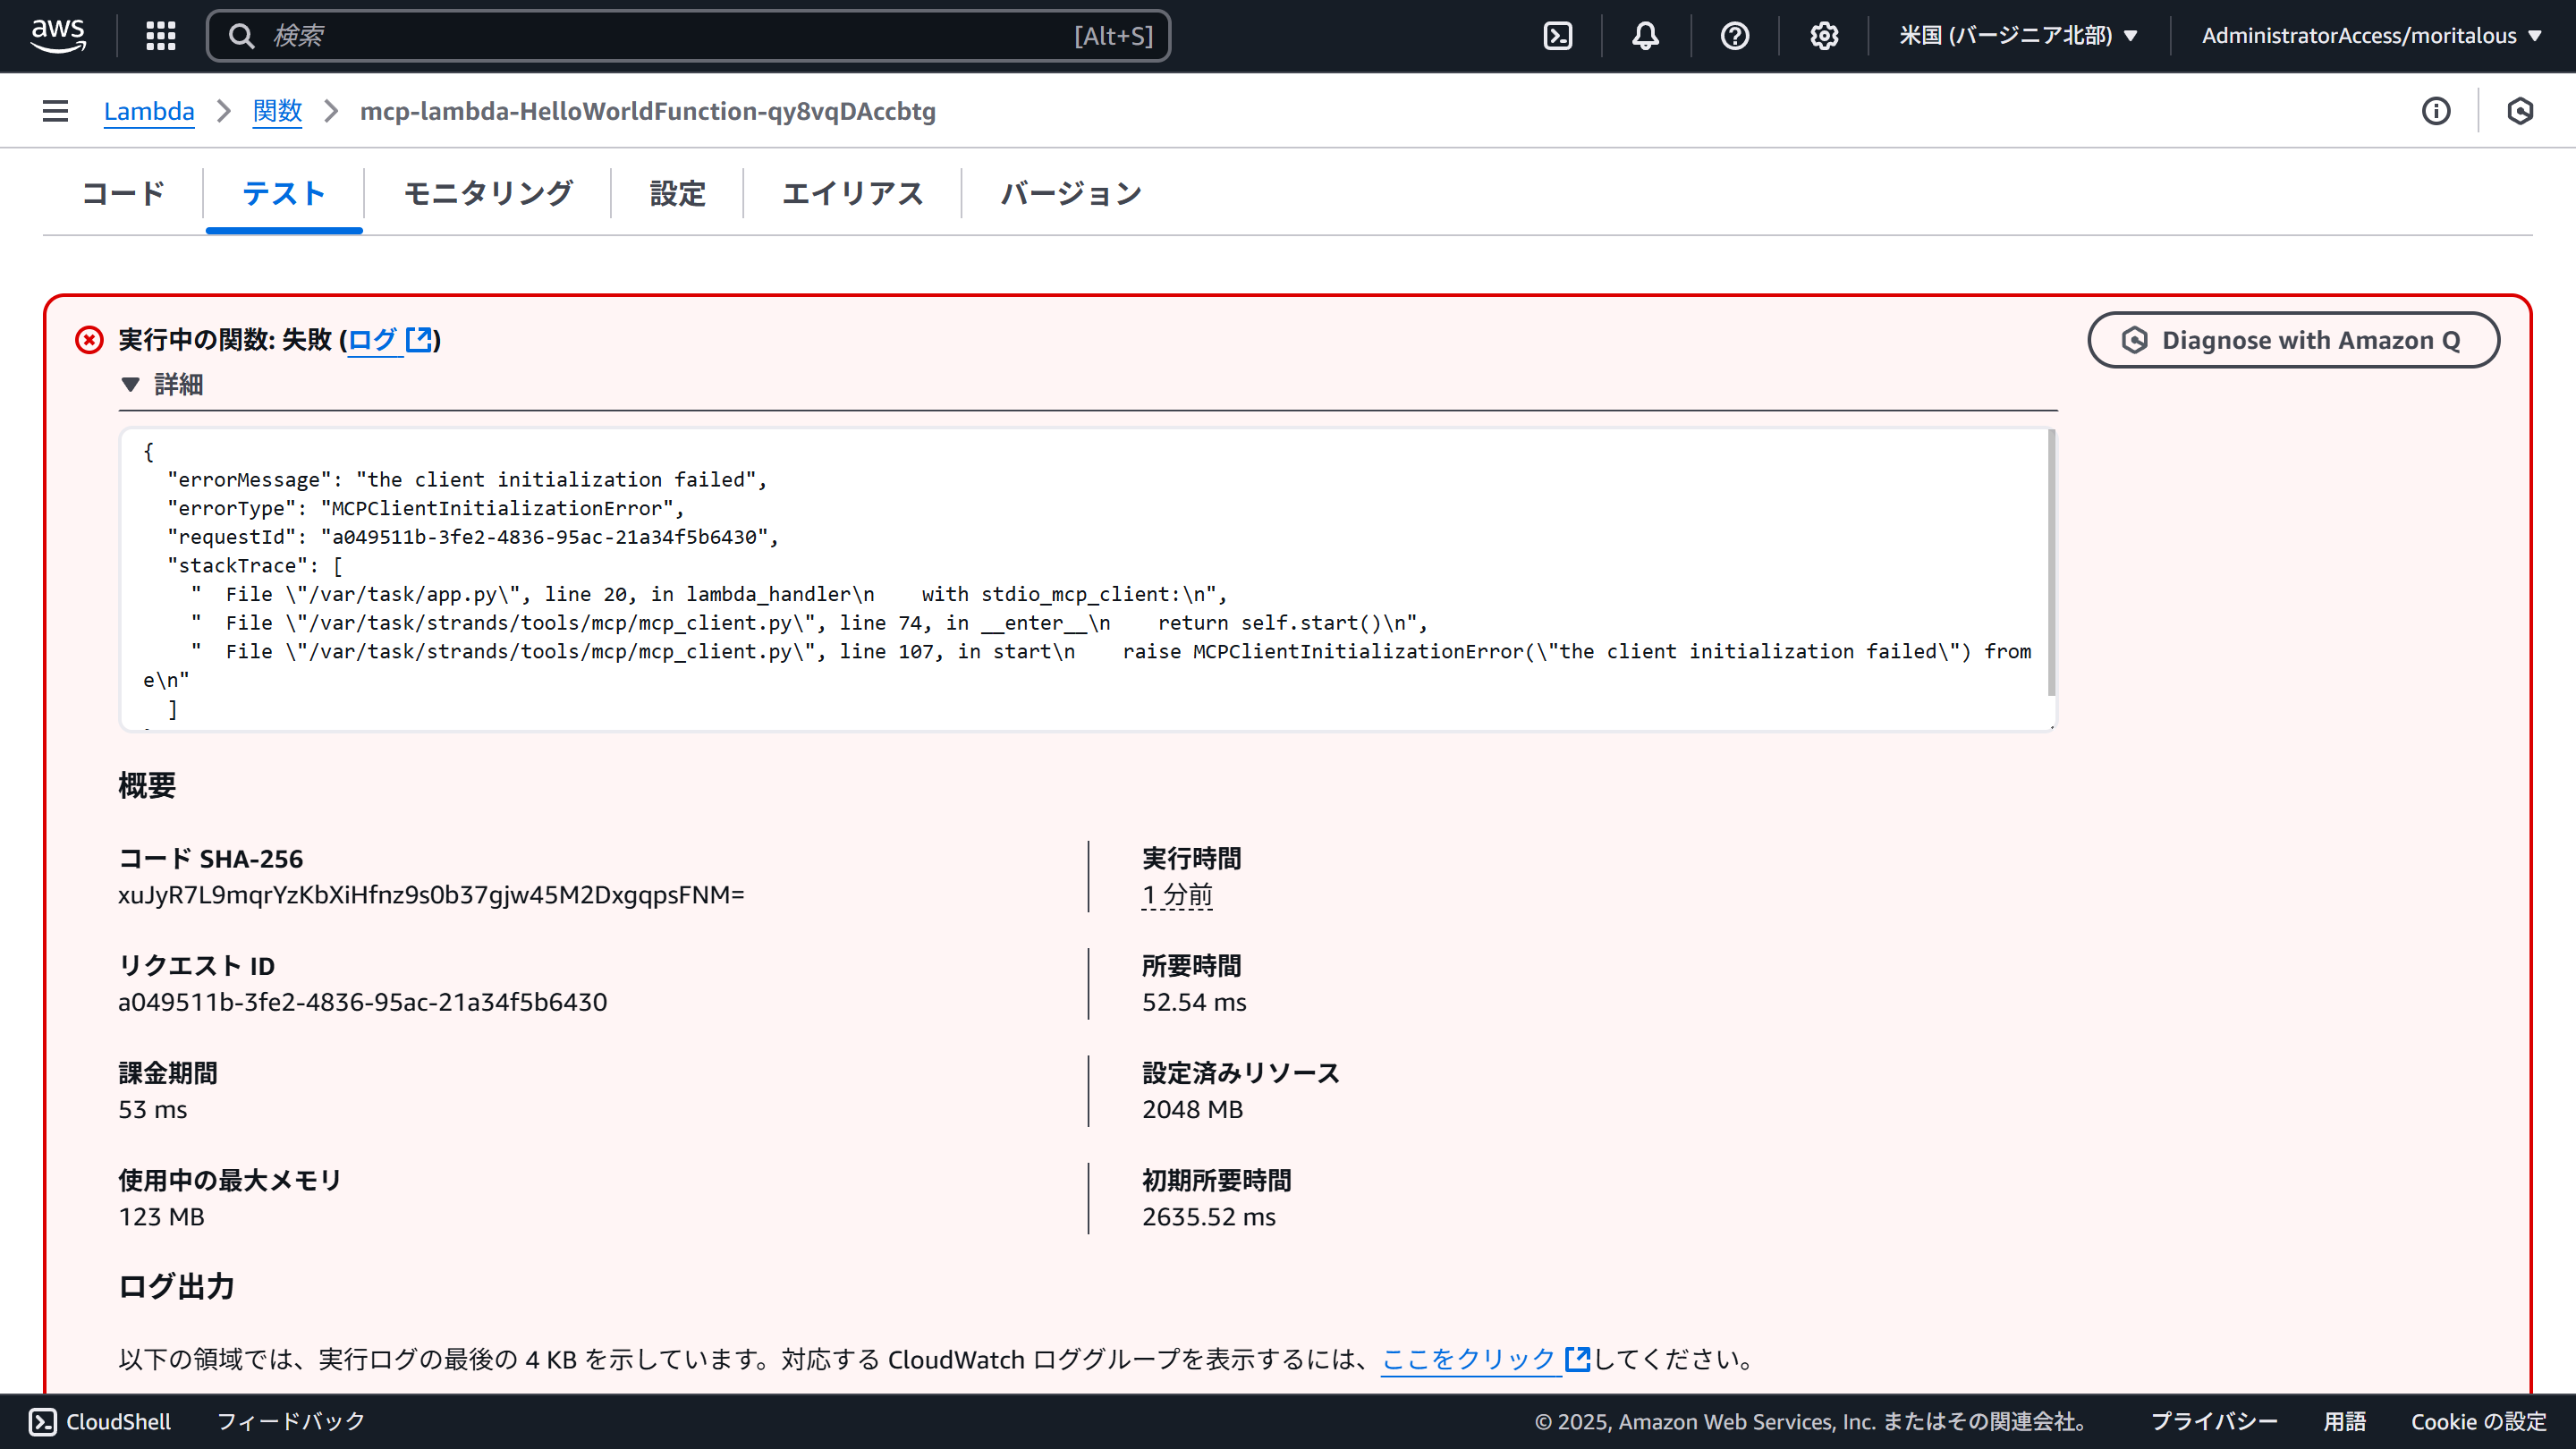Open the ログ link in failure header

[373, 340]
